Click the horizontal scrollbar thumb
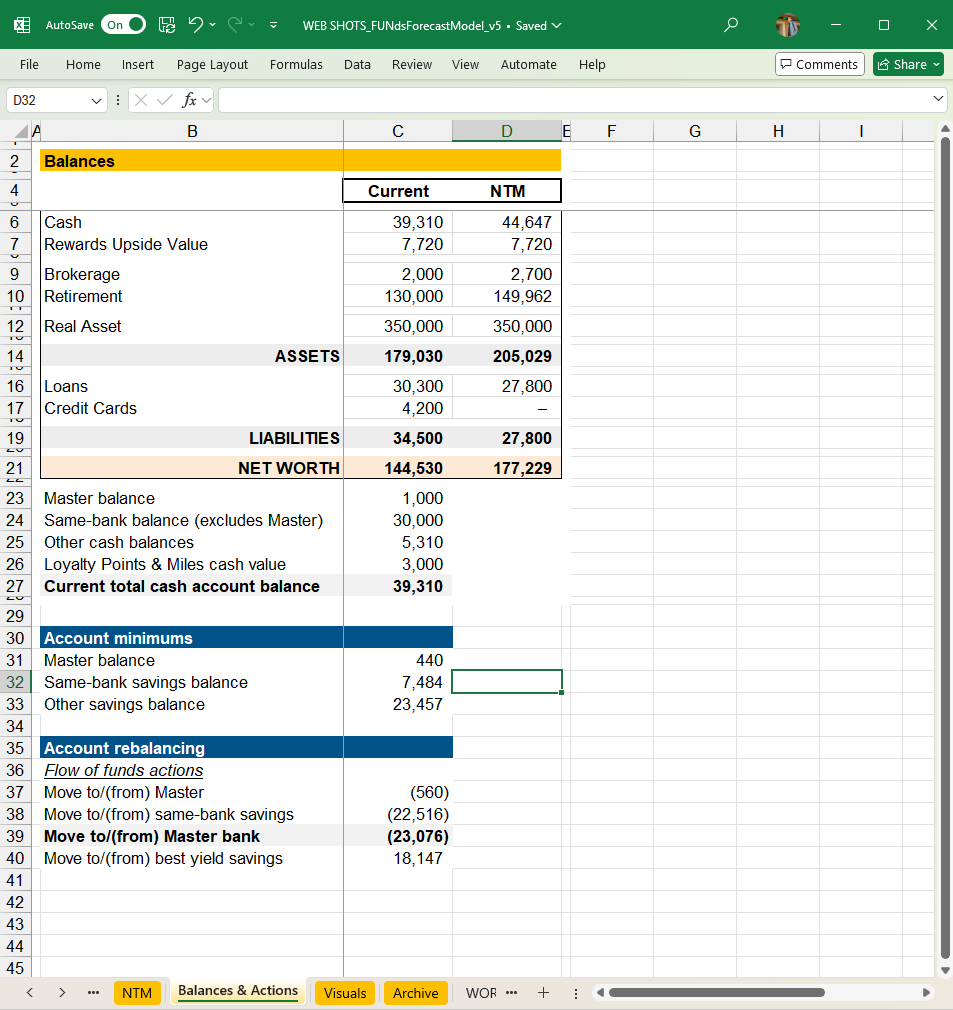The image size is (953, 1010). pos(717,993)
